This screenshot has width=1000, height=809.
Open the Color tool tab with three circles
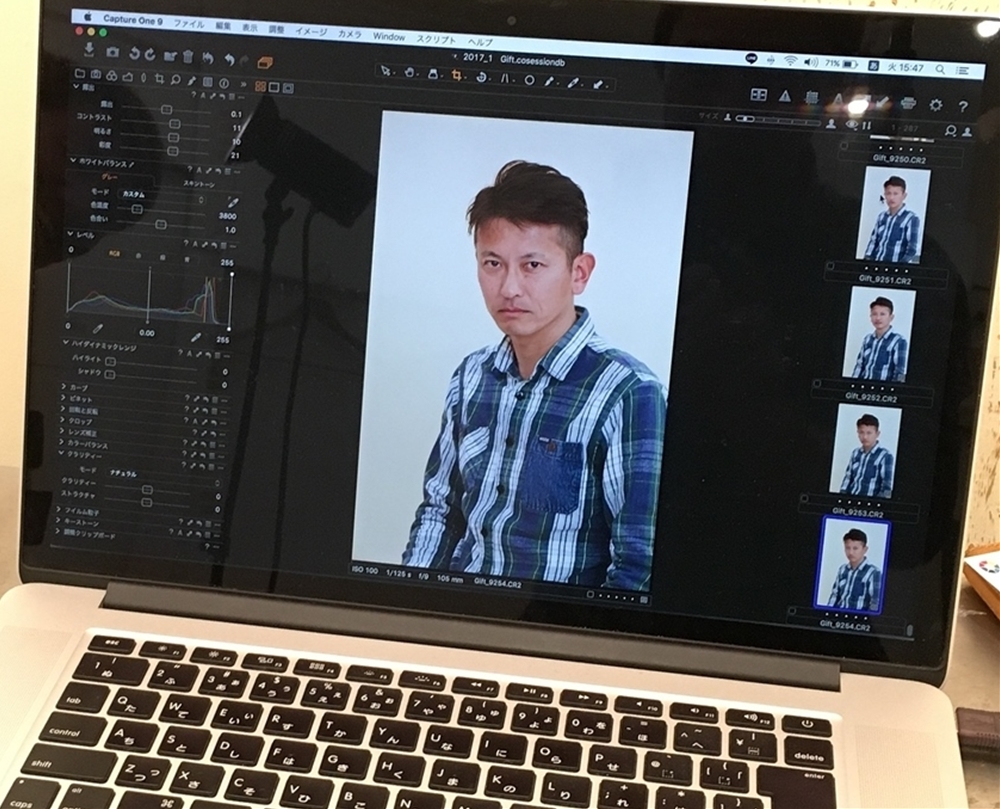point(111,76)
